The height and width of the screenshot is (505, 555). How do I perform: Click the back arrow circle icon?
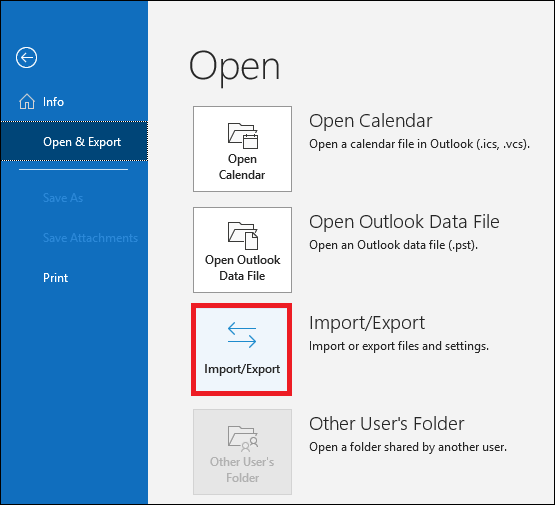coord(26,57)
